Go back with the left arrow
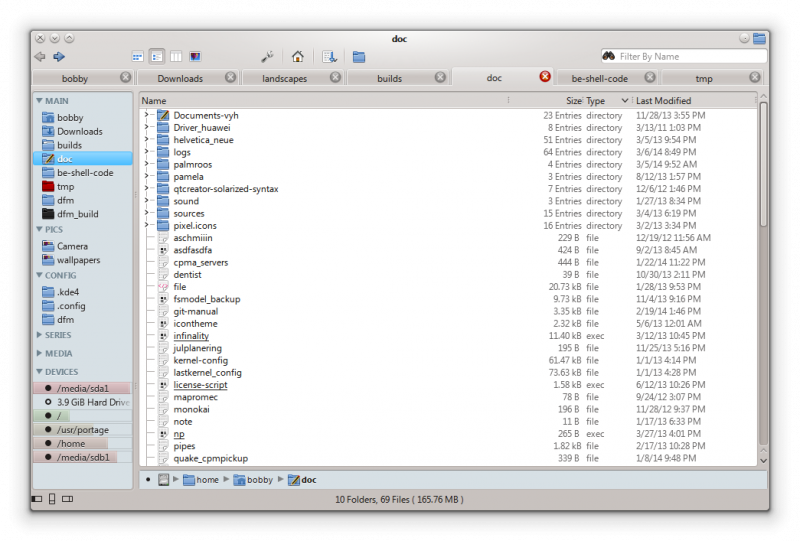This screenshot has width=800, height=541. coord(40,57)
